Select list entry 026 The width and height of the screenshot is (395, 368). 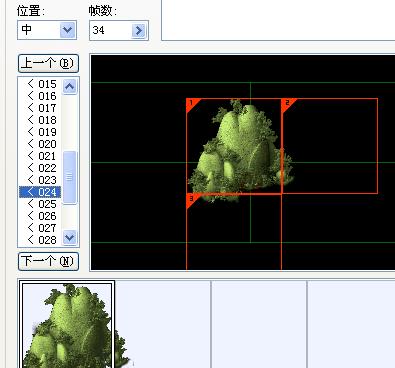click(x=41, y=216)
